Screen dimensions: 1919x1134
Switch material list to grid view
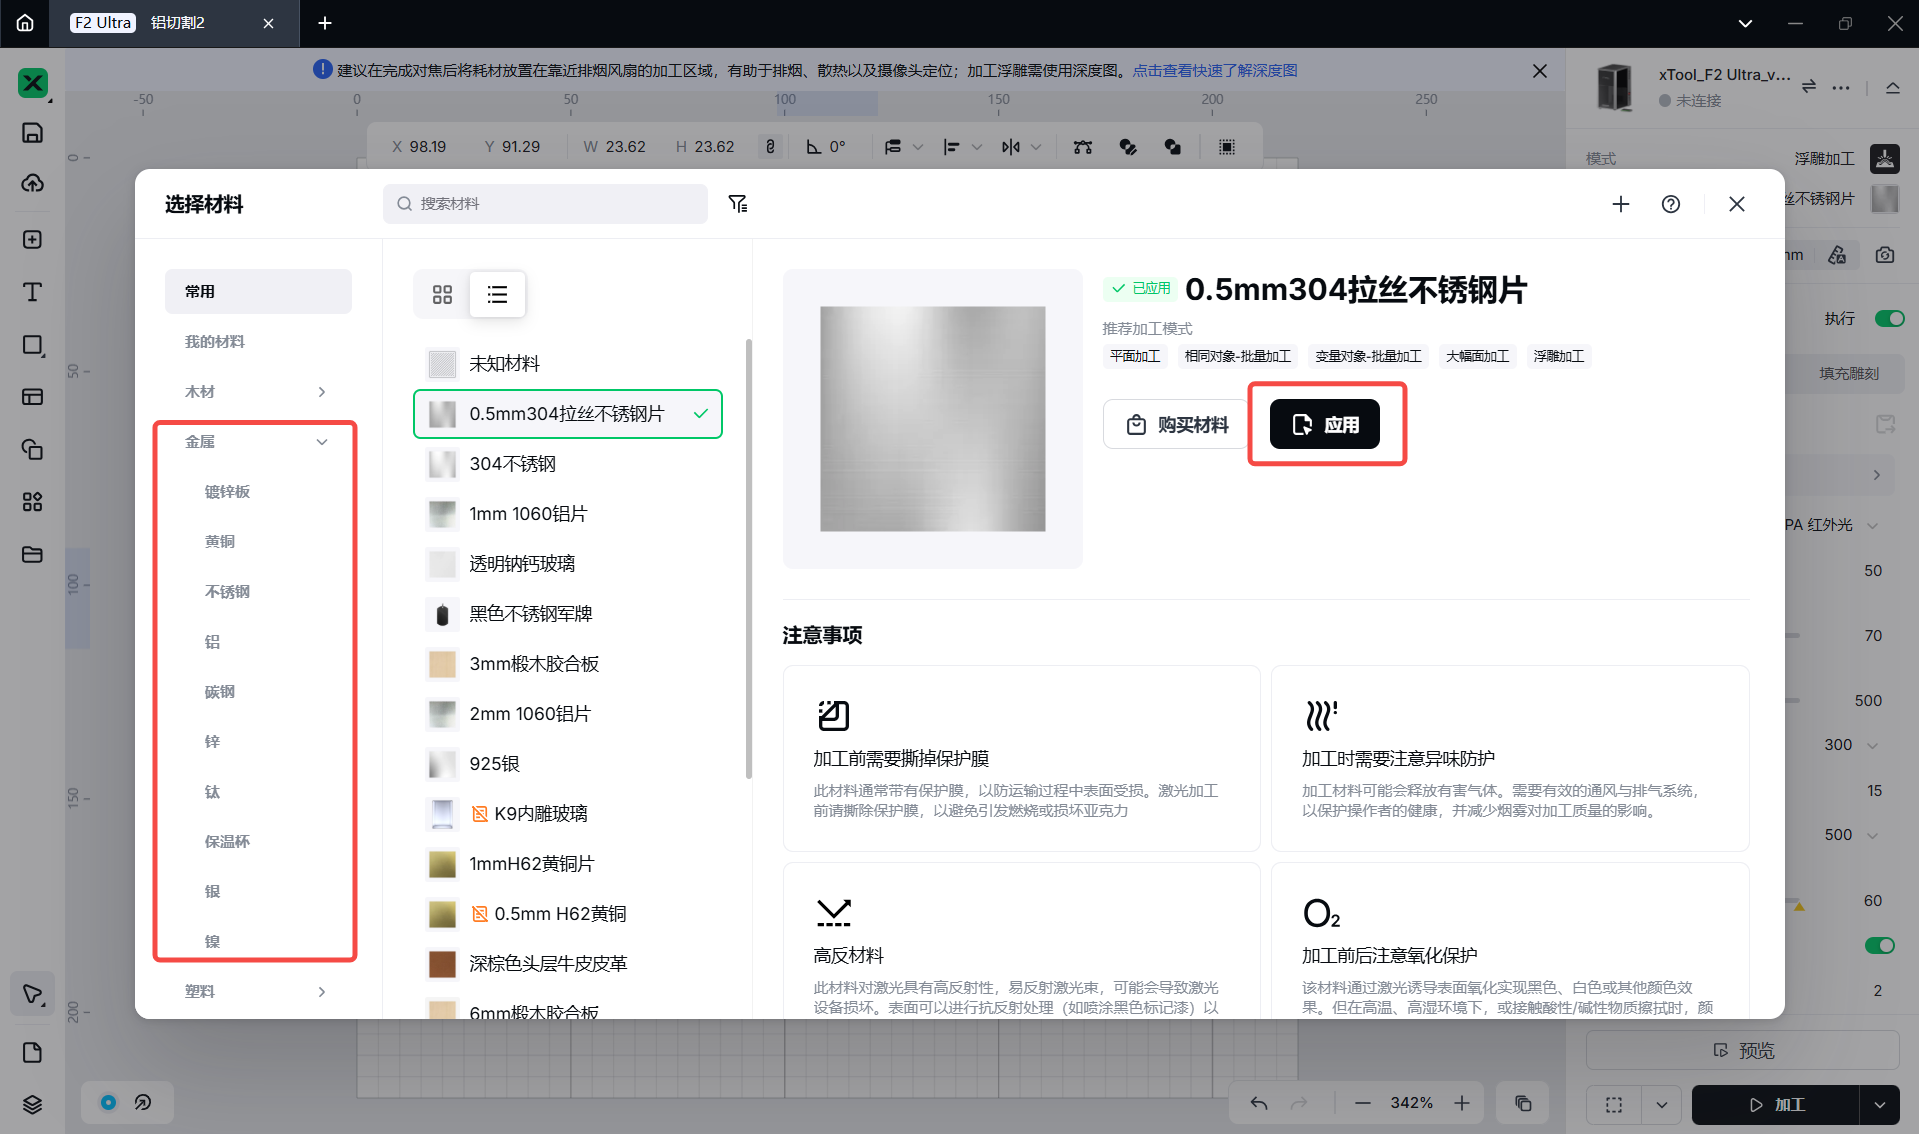pos(442,294)
